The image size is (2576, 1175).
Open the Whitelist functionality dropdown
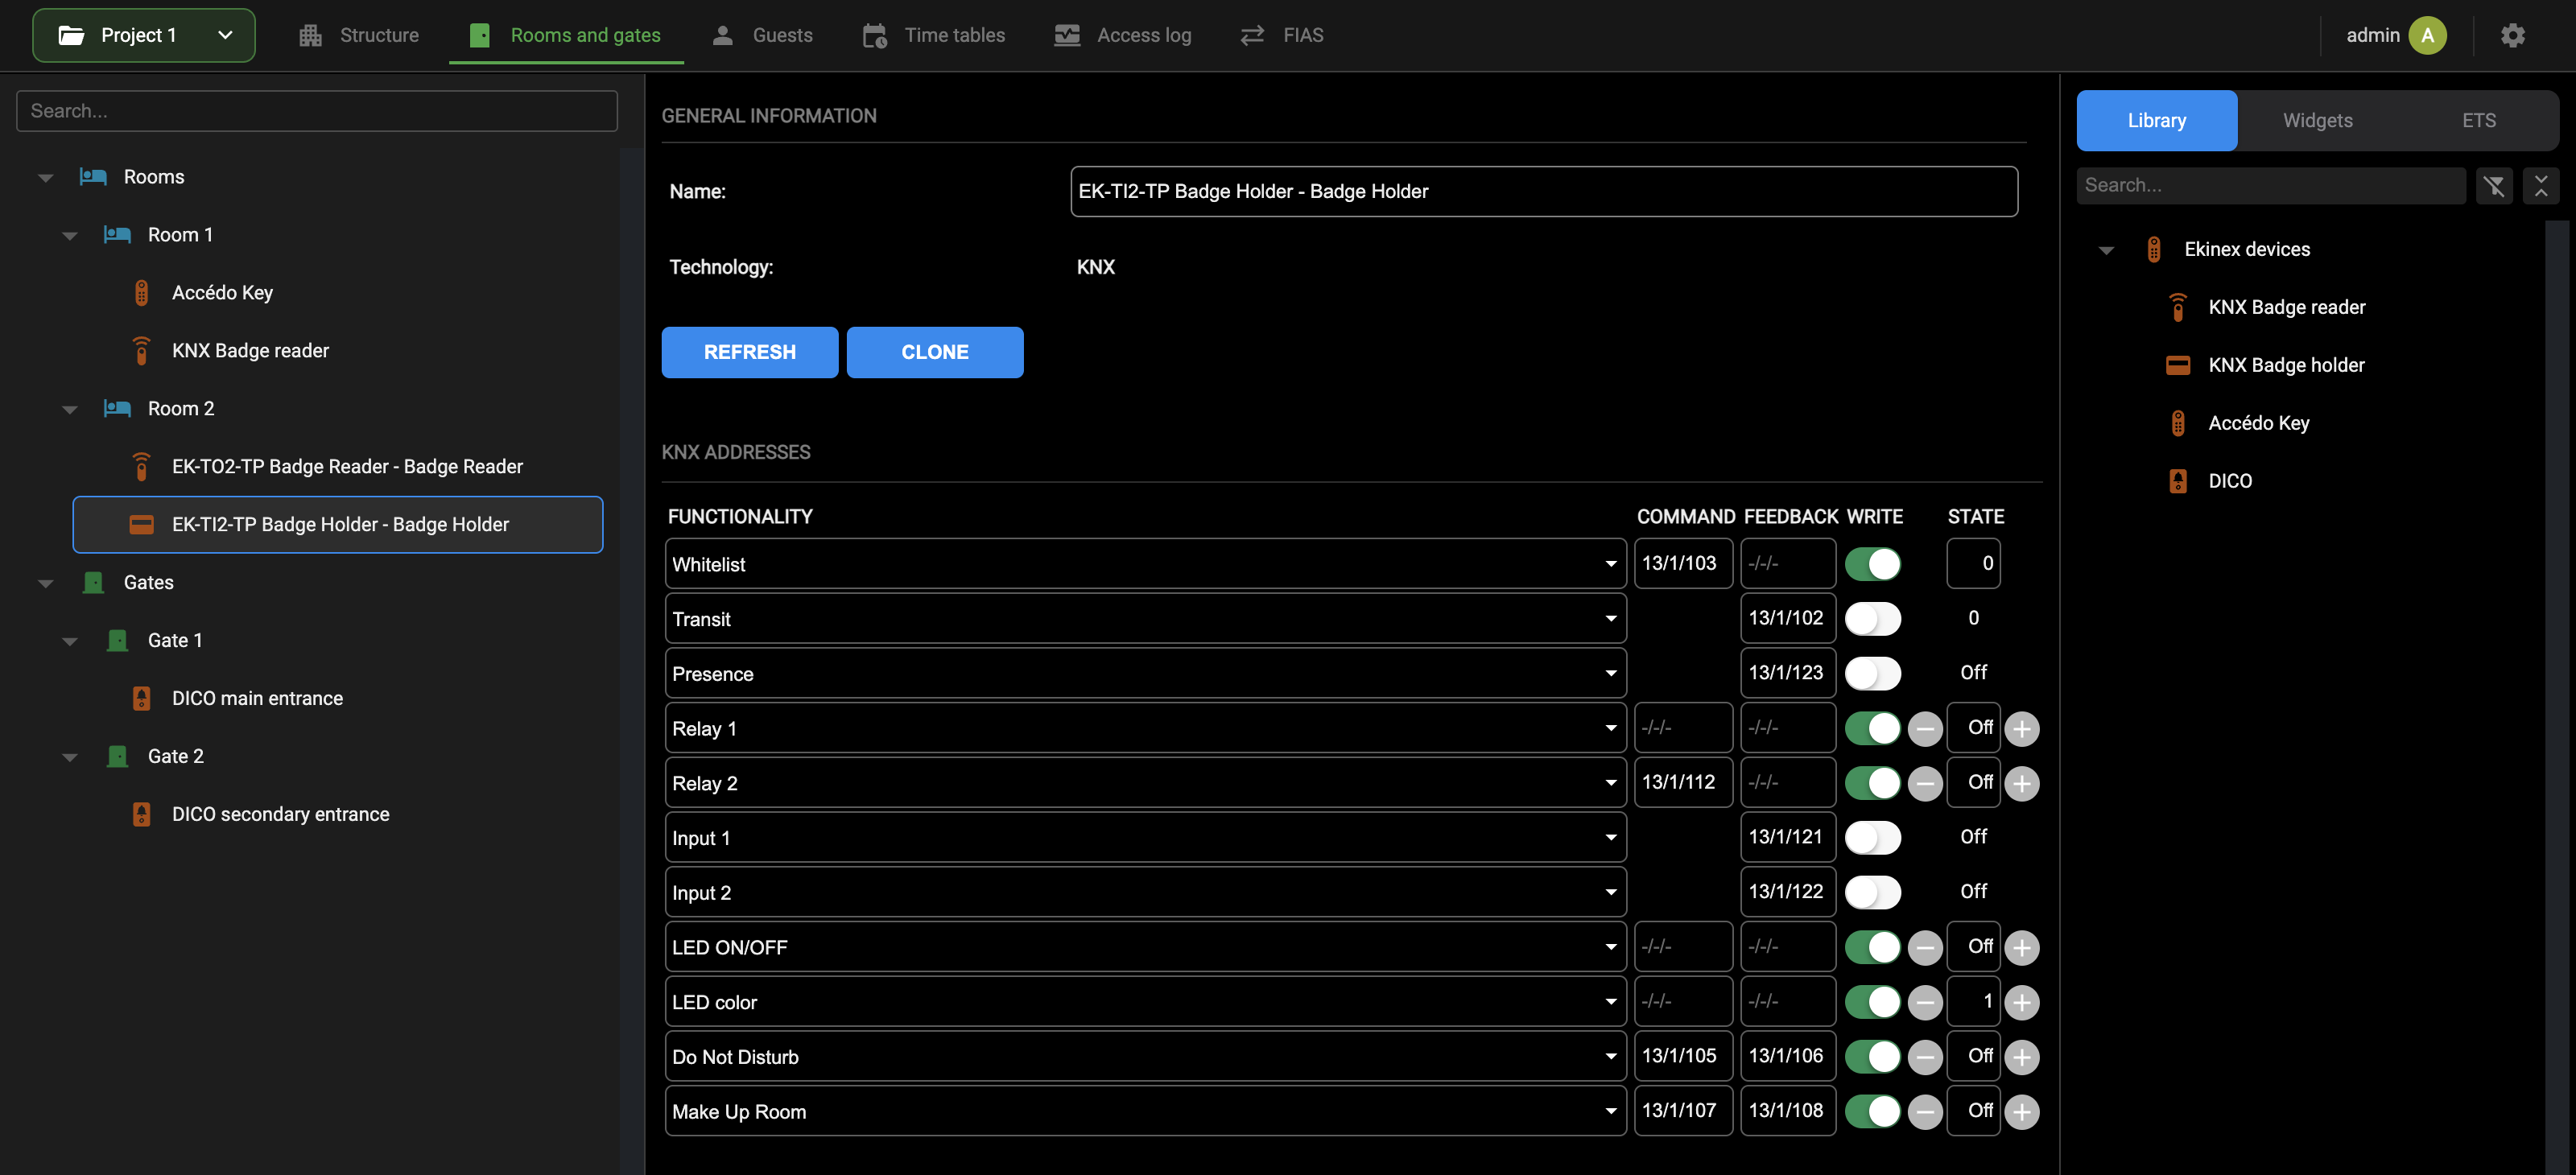coord(1145,564)
